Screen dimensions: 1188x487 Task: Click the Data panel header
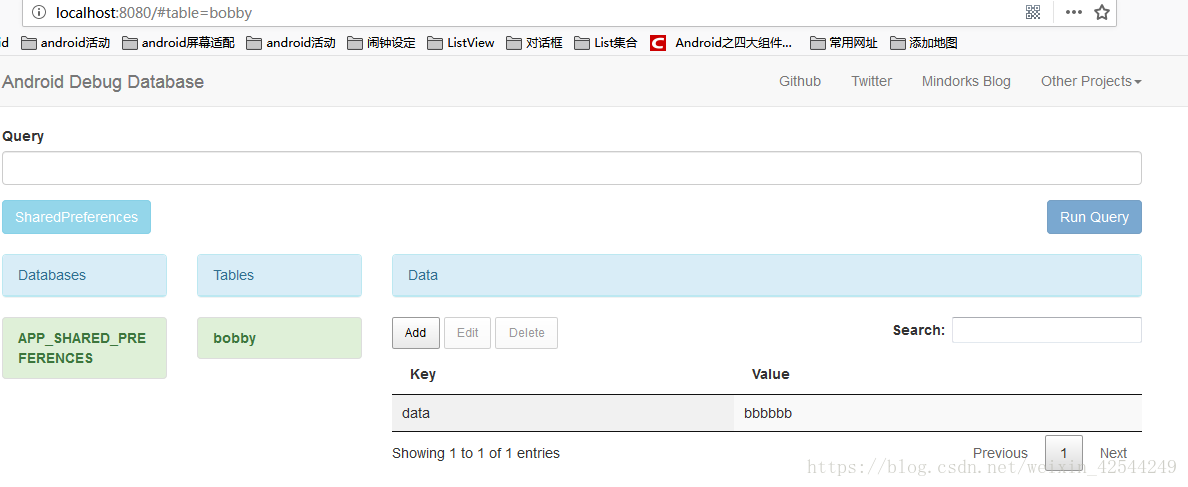click(x=767, y=275)
